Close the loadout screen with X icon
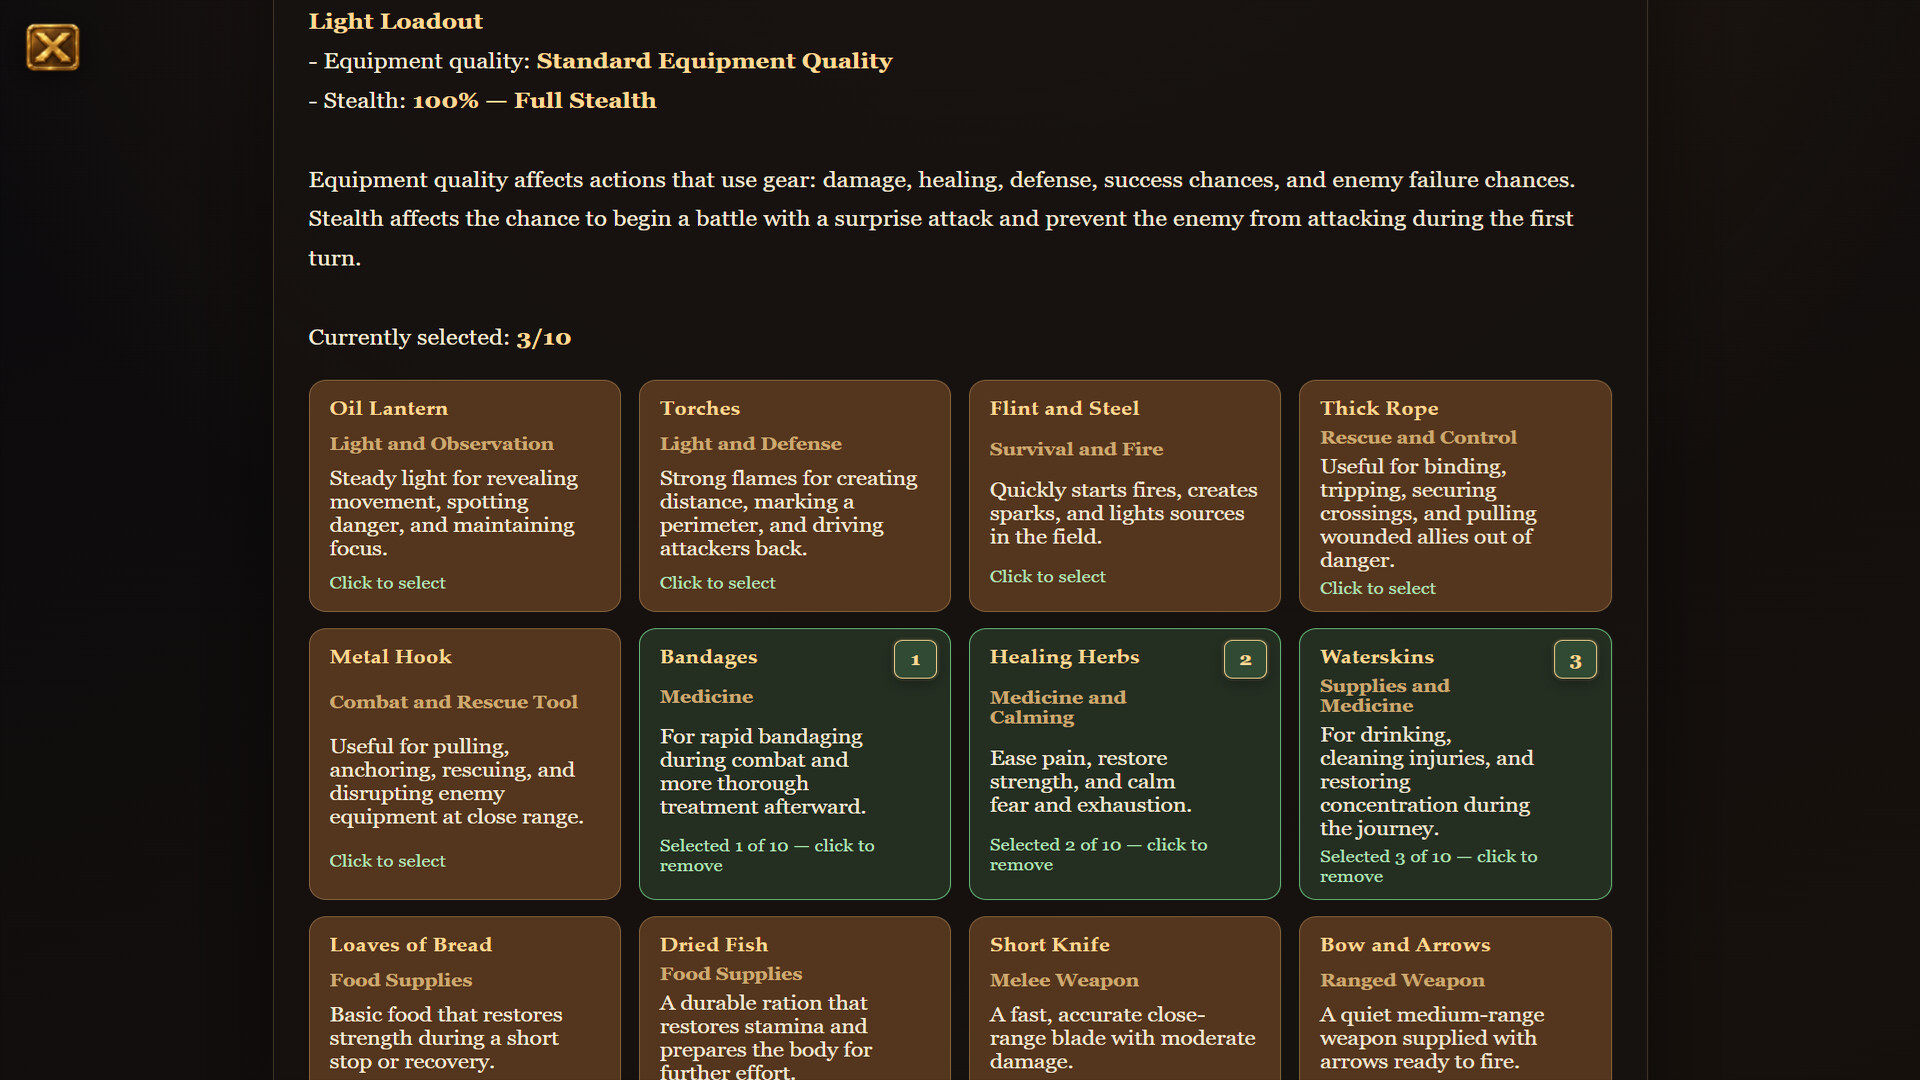 52,47
